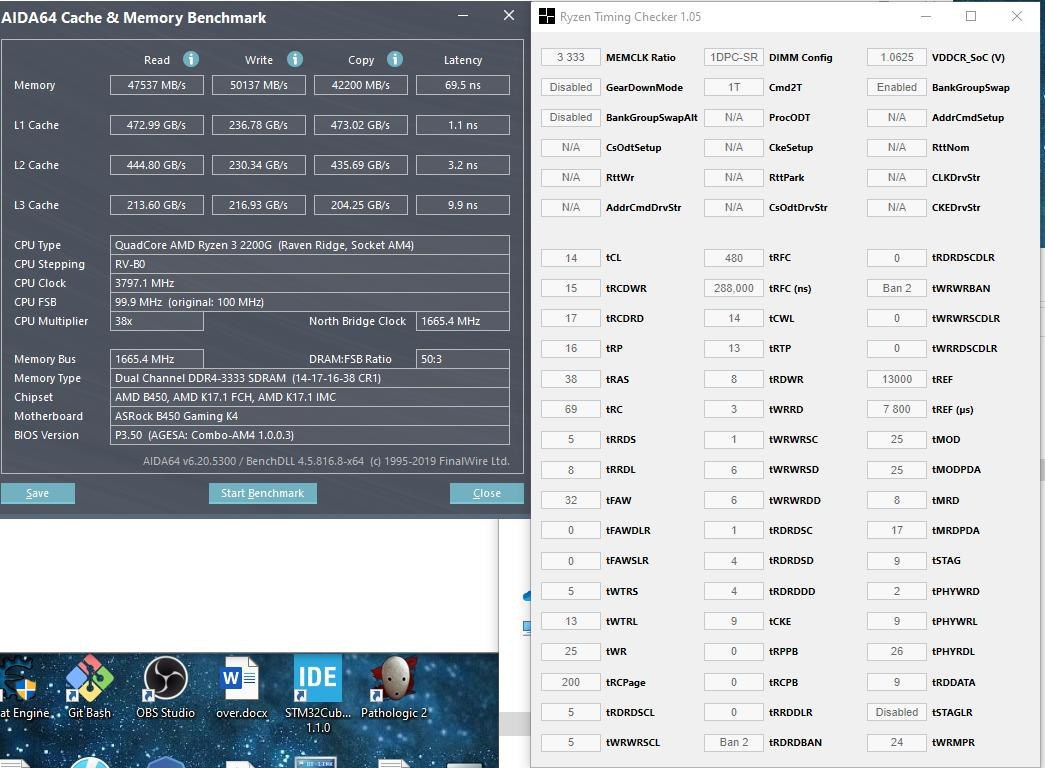Image resolution: width=1045 pixels, height=768 pixels.
Task: Click the CPU Stepping field RV-B0
Action: (310, 264)
